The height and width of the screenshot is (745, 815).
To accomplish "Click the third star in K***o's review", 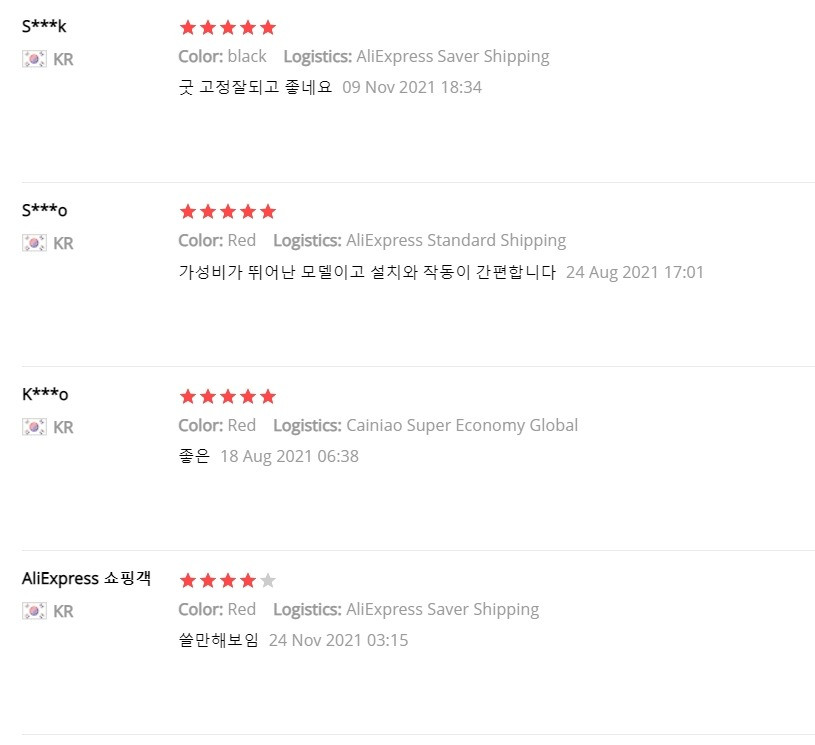I will coord(228,396).
